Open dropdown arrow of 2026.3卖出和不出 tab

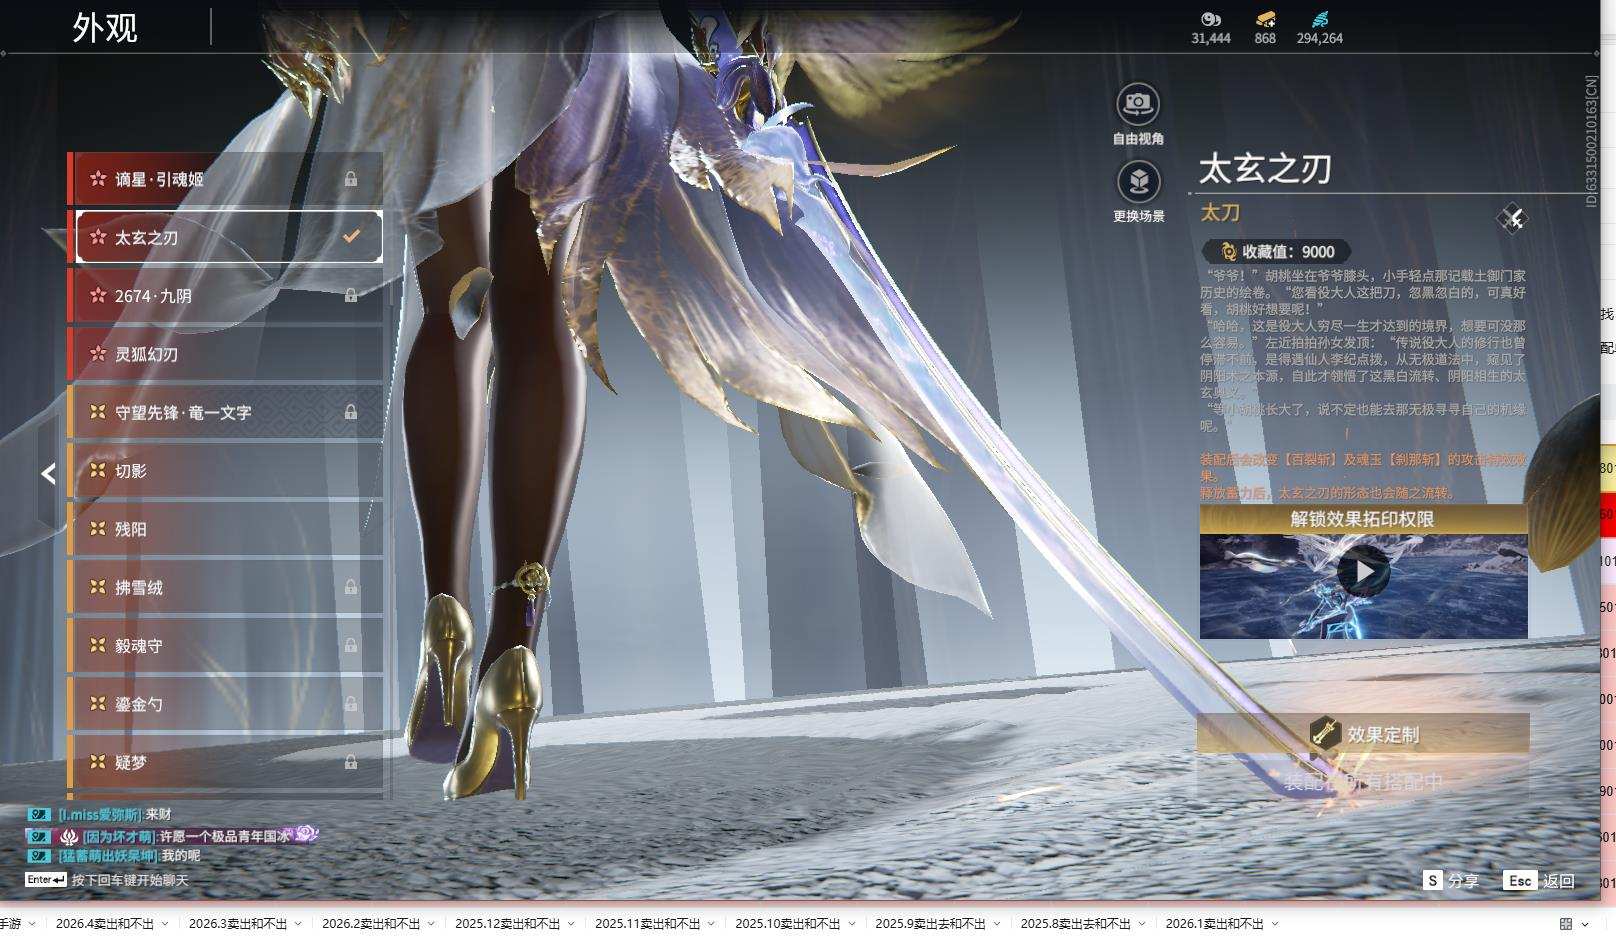coord(298,924)
